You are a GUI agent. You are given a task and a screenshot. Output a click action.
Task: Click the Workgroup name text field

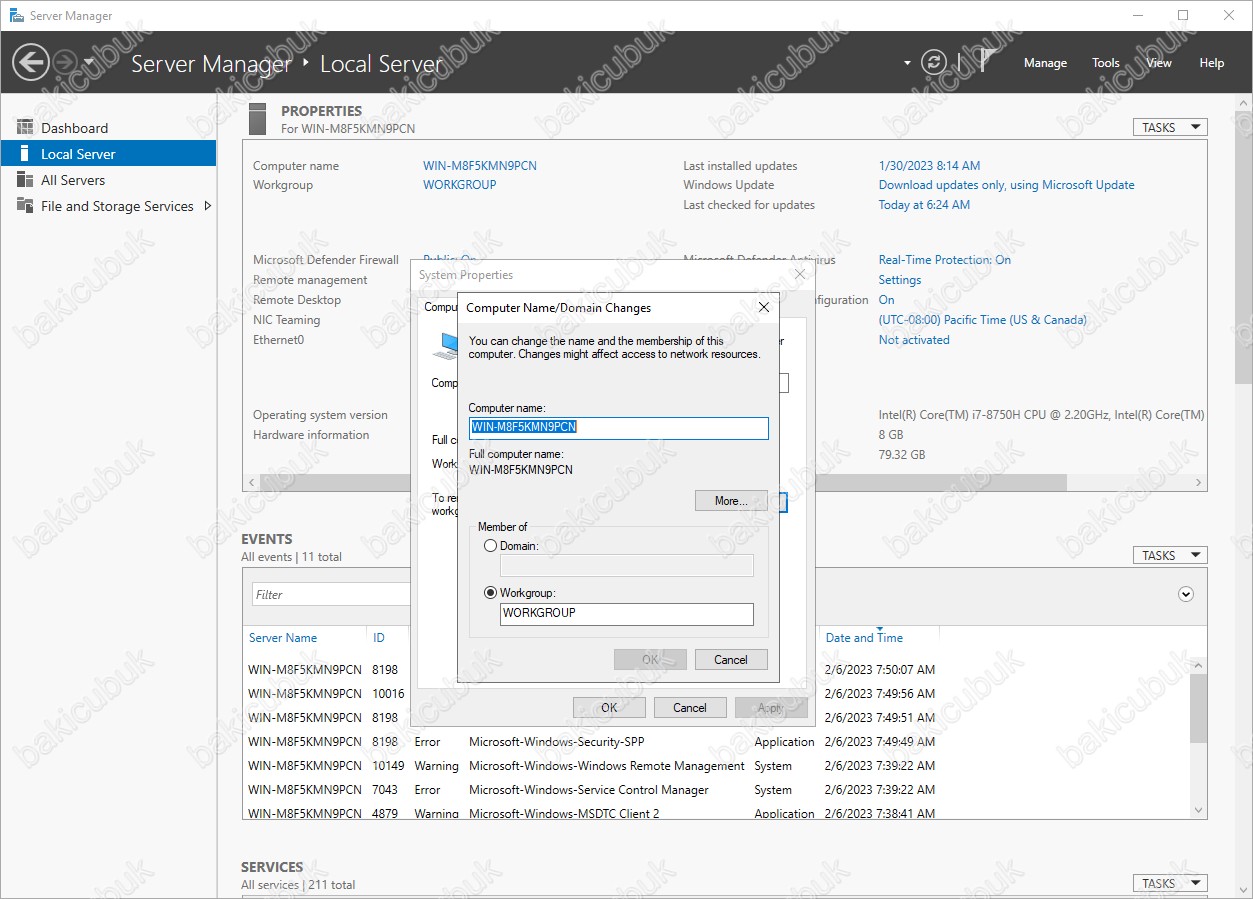click(626, 614)
